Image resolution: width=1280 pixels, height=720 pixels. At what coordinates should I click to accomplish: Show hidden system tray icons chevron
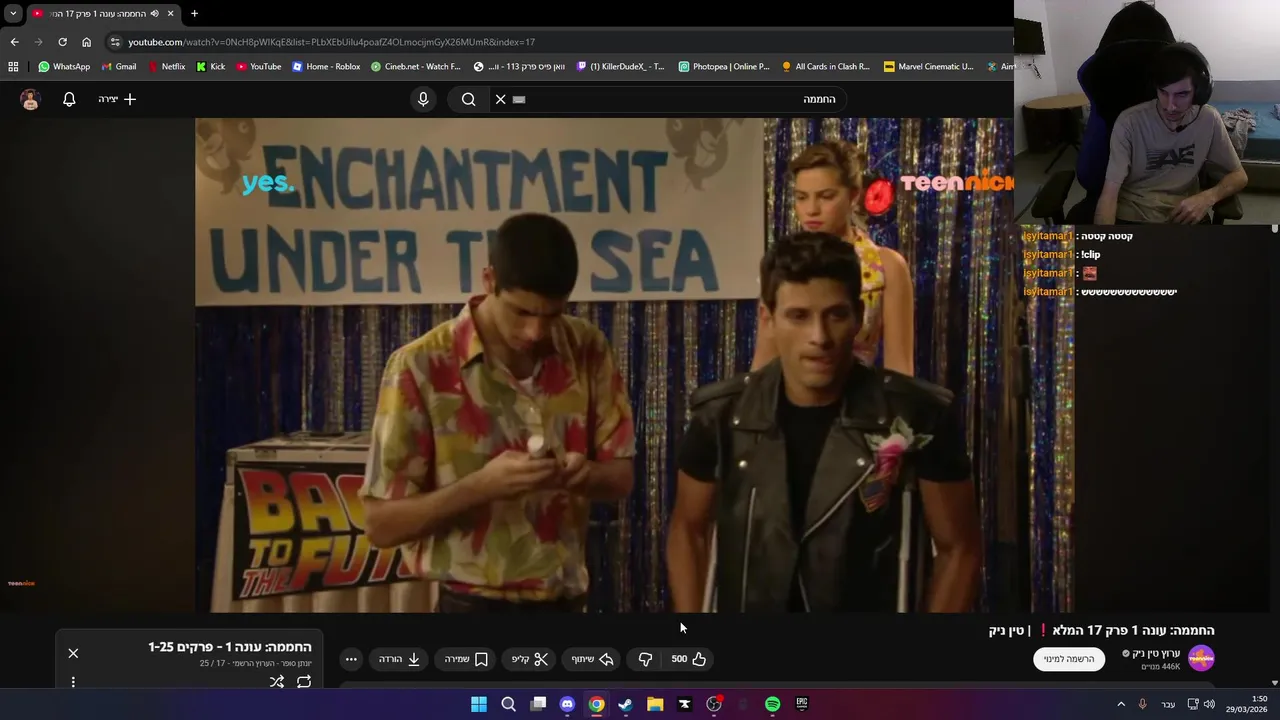point(1121,704)
